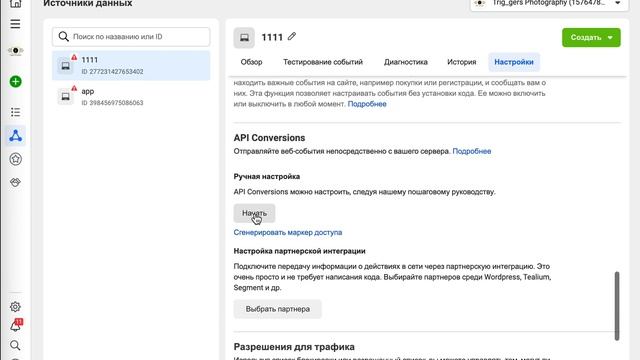640x360 pixels.
Task: Switch to the Тестирование событий tab
Action: (x=323, y=62)
